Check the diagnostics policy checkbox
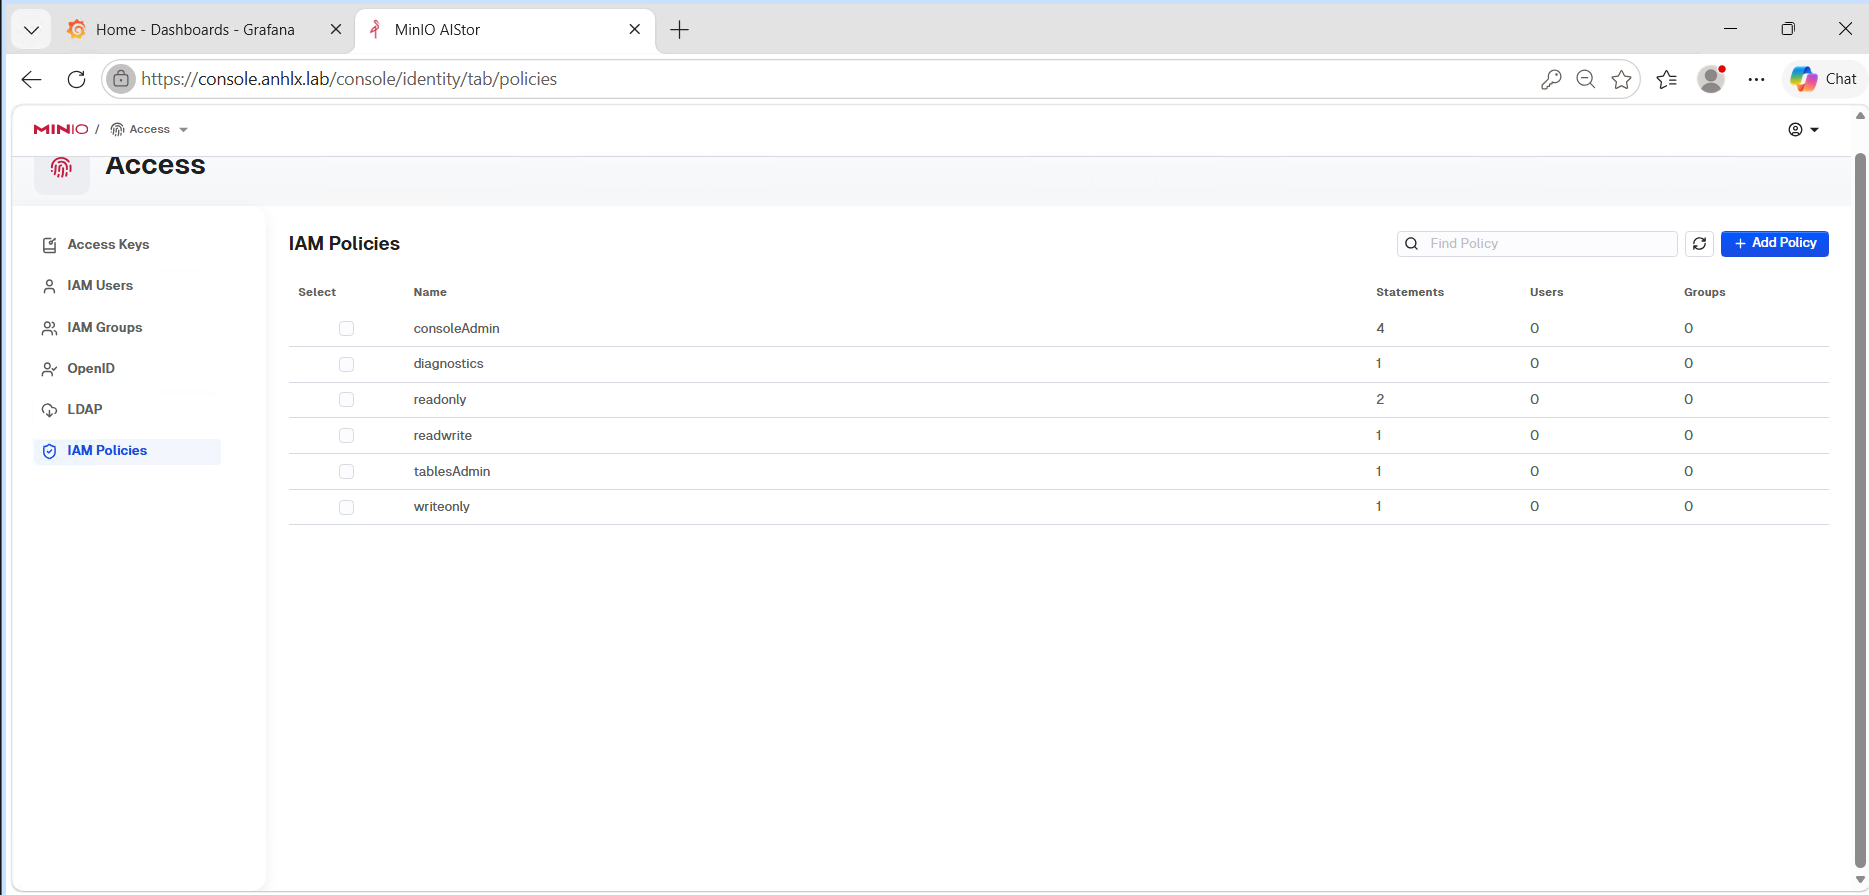Viewport: 1869px width, 895px height. [x=346, y=364]
